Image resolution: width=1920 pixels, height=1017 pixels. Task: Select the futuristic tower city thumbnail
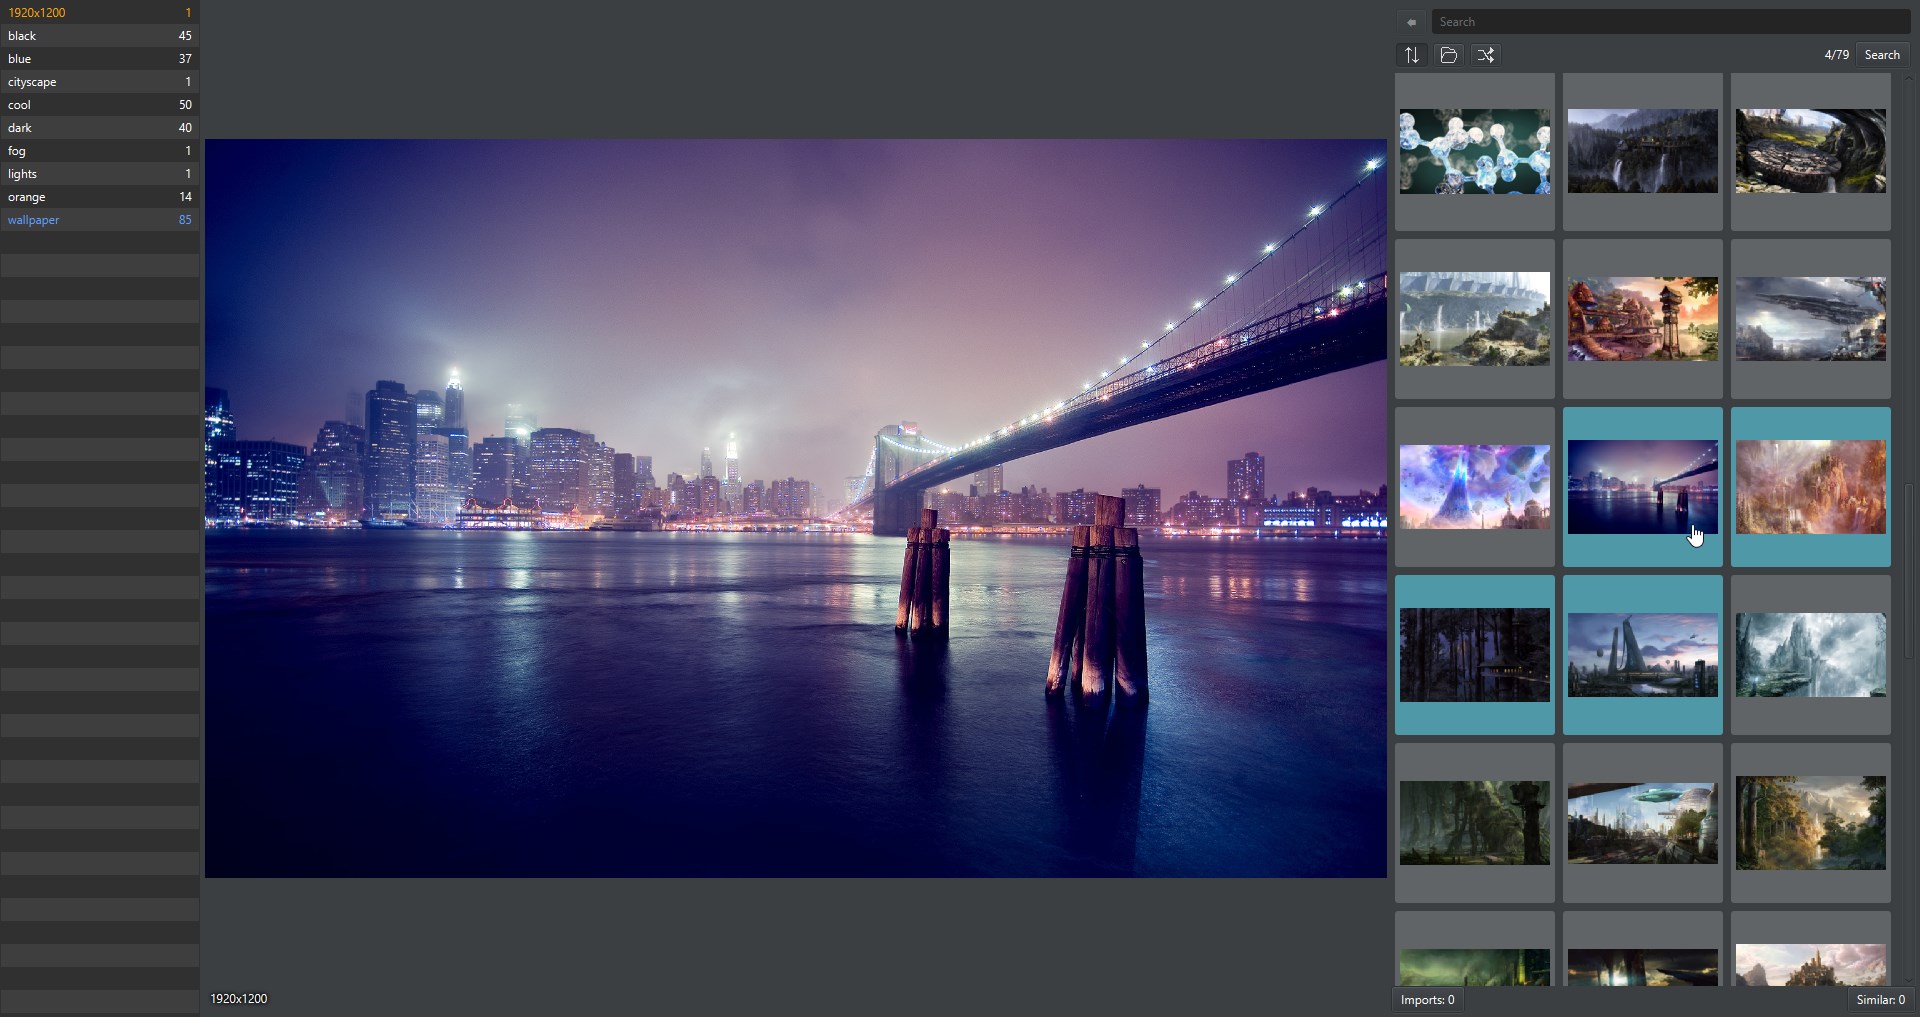click(1643, 655)
